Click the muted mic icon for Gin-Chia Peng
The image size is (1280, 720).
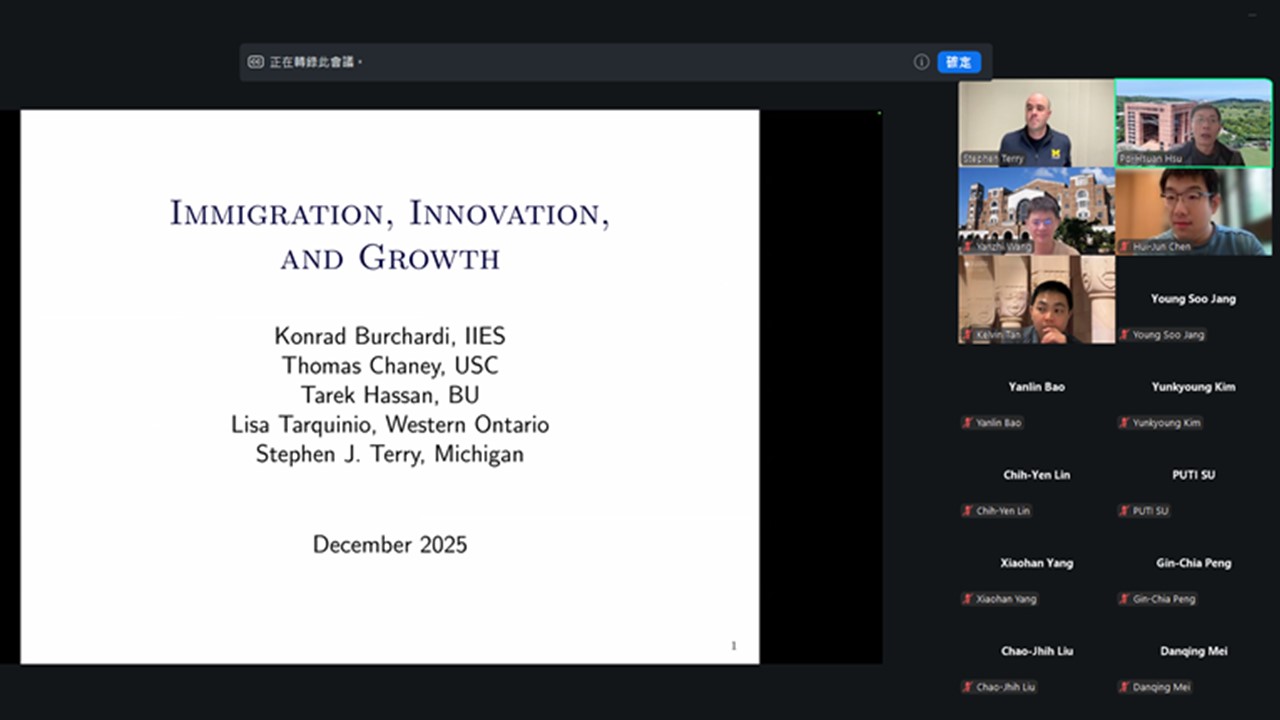(1125, 599)
